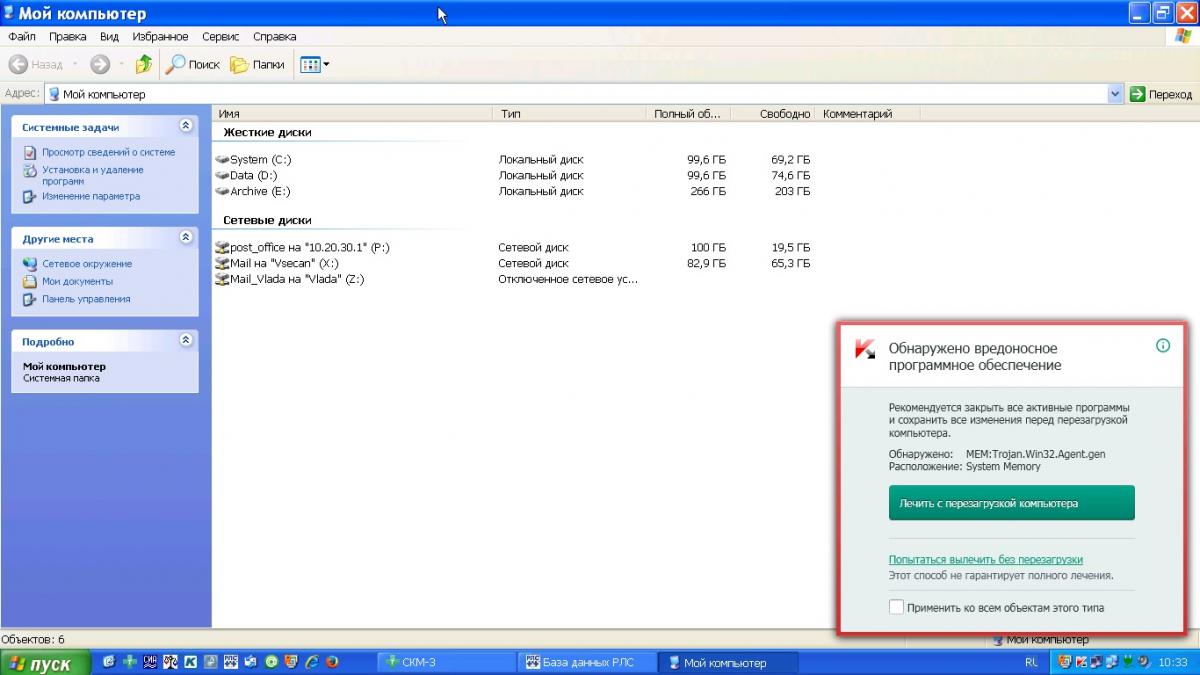Open the Правка menu
Screen dimensions: 1200x675
tap(67, 37)
